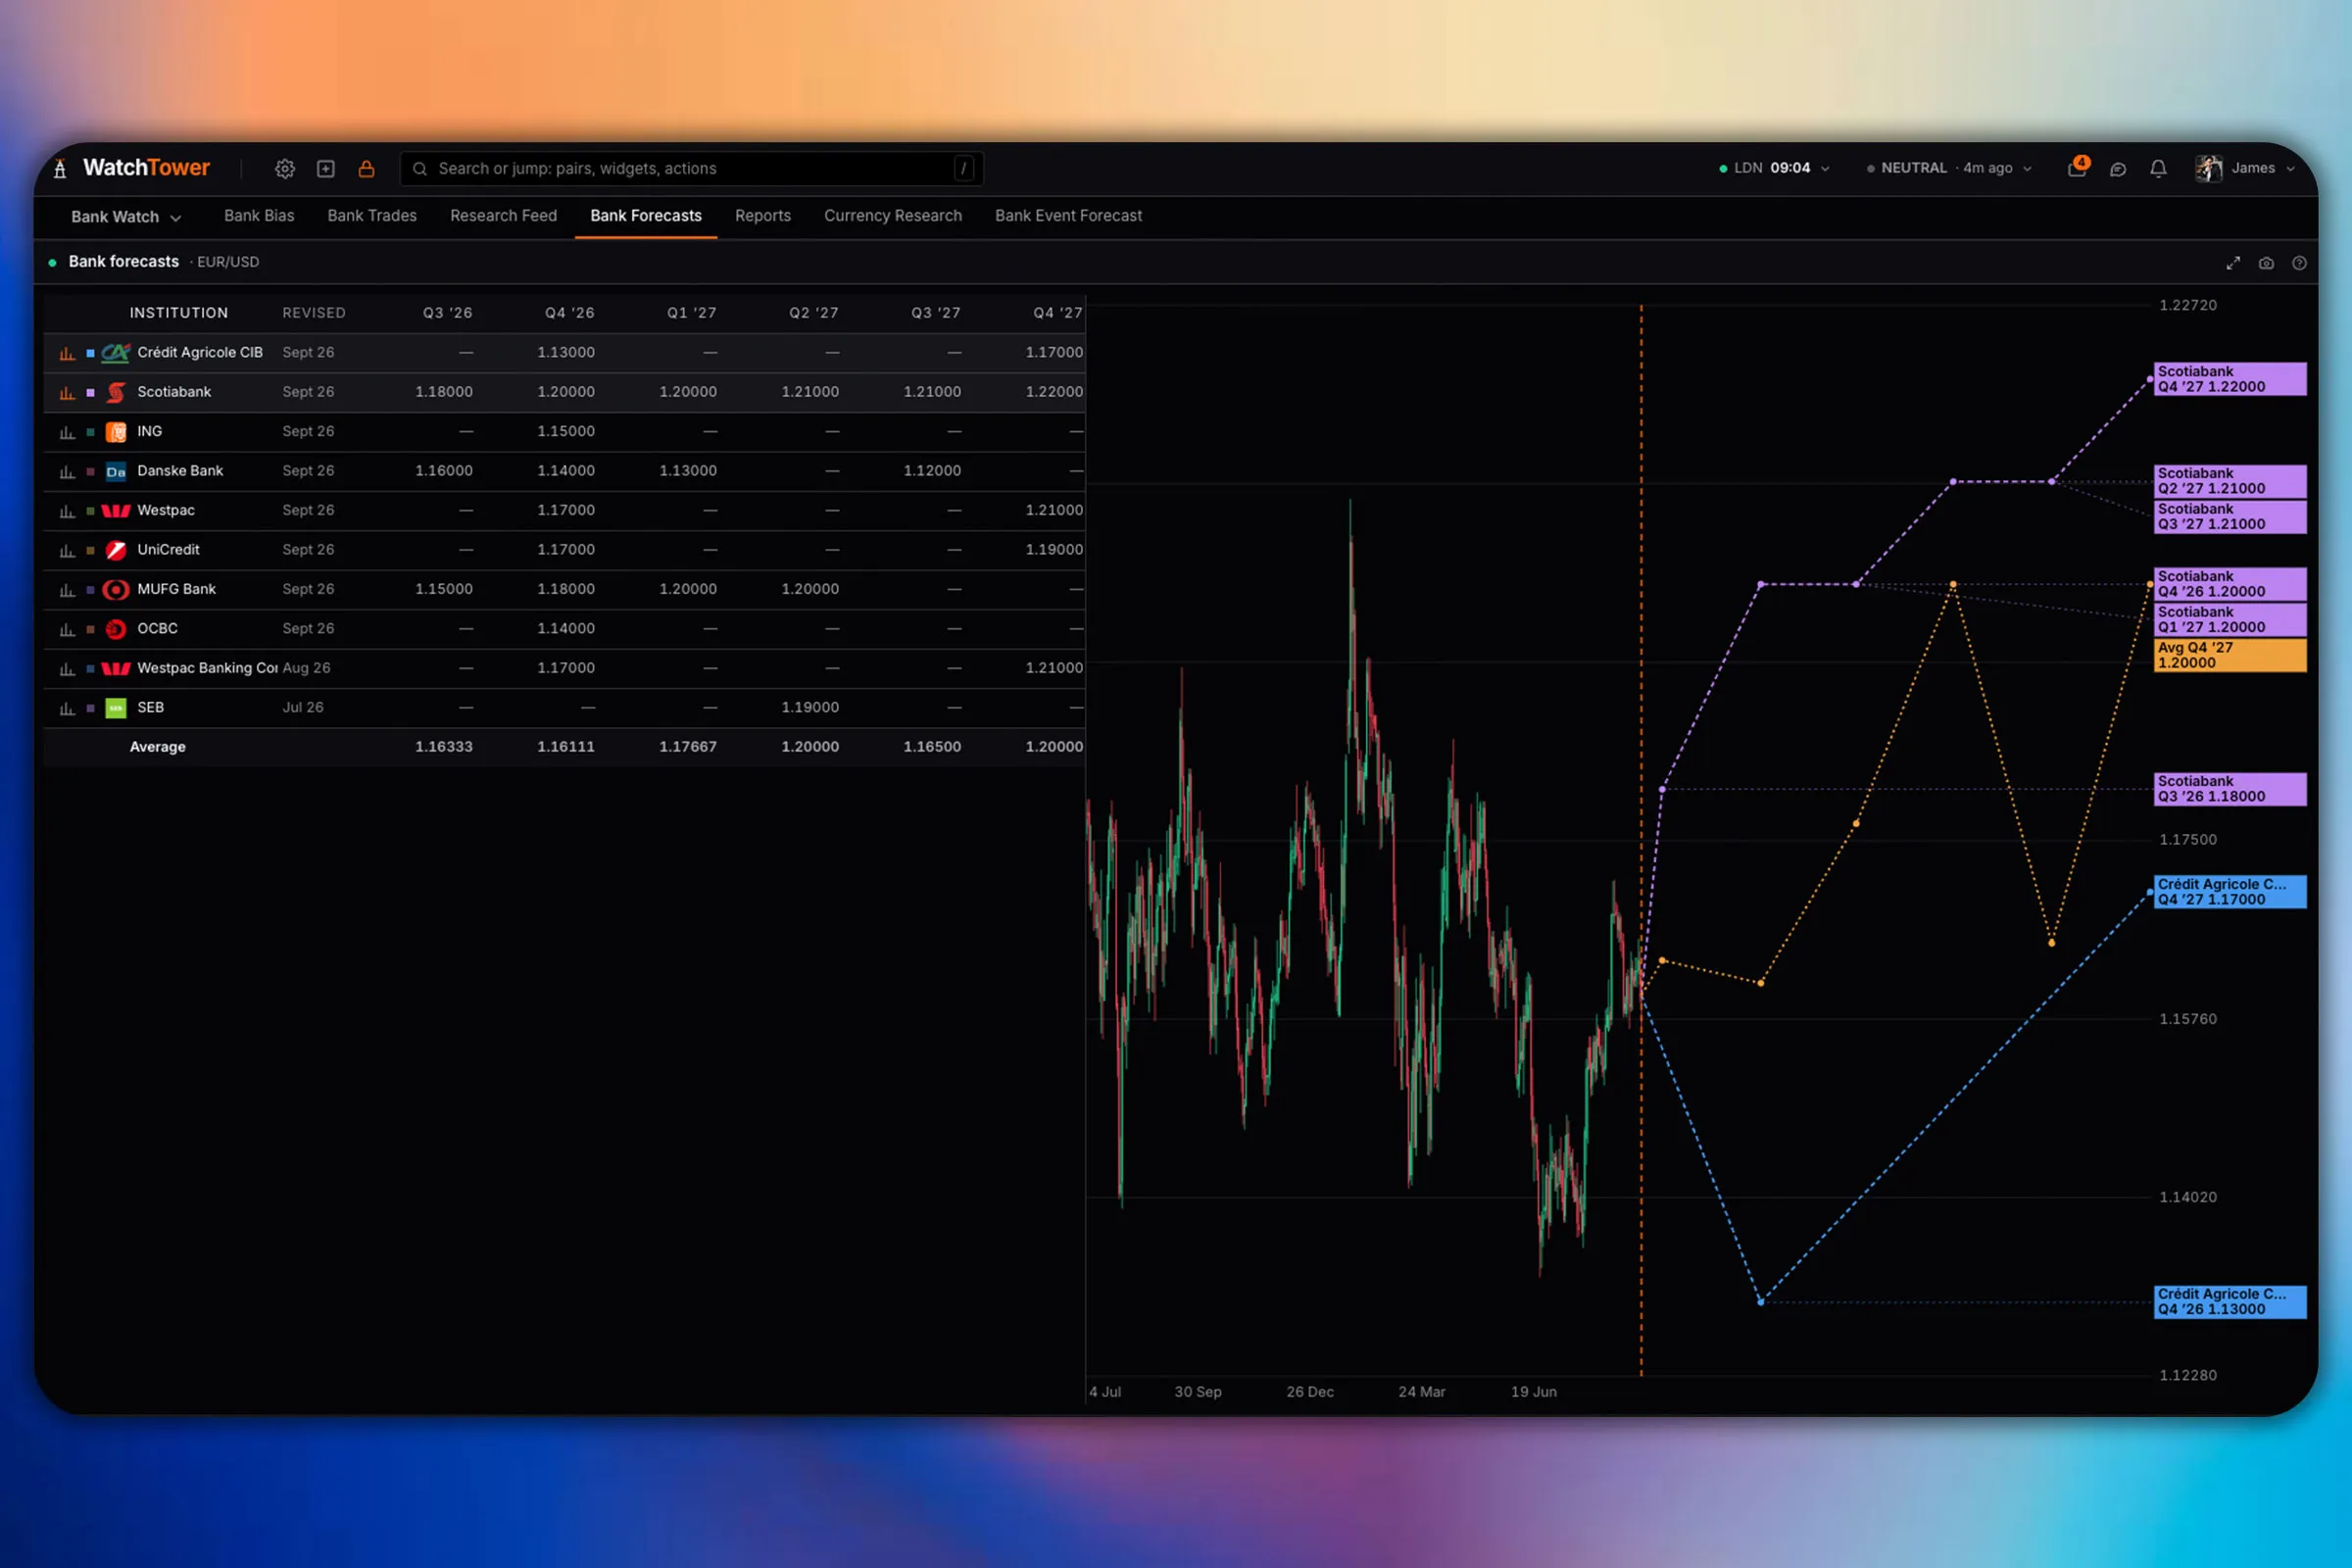This screenshot has height=1568, width=2352.
Task: Click Crédit Agricole Q4 '26 1.13000 label
Action: tap(2229, 1302)
